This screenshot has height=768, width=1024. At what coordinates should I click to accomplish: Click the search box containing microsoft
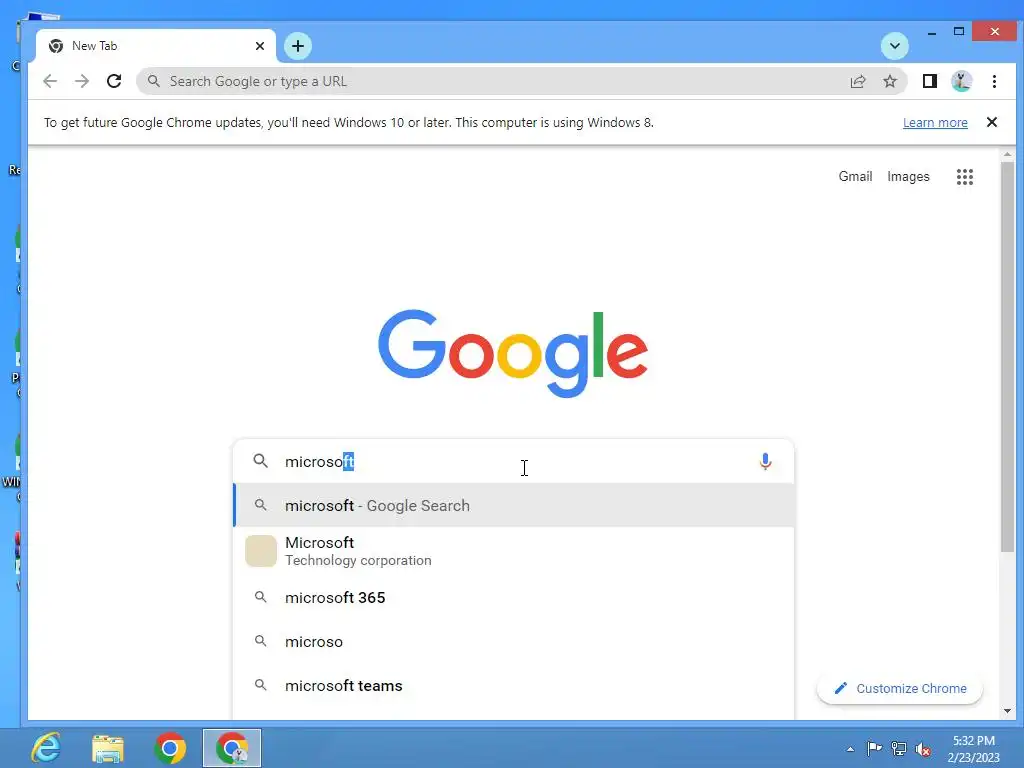coord(513,462)
